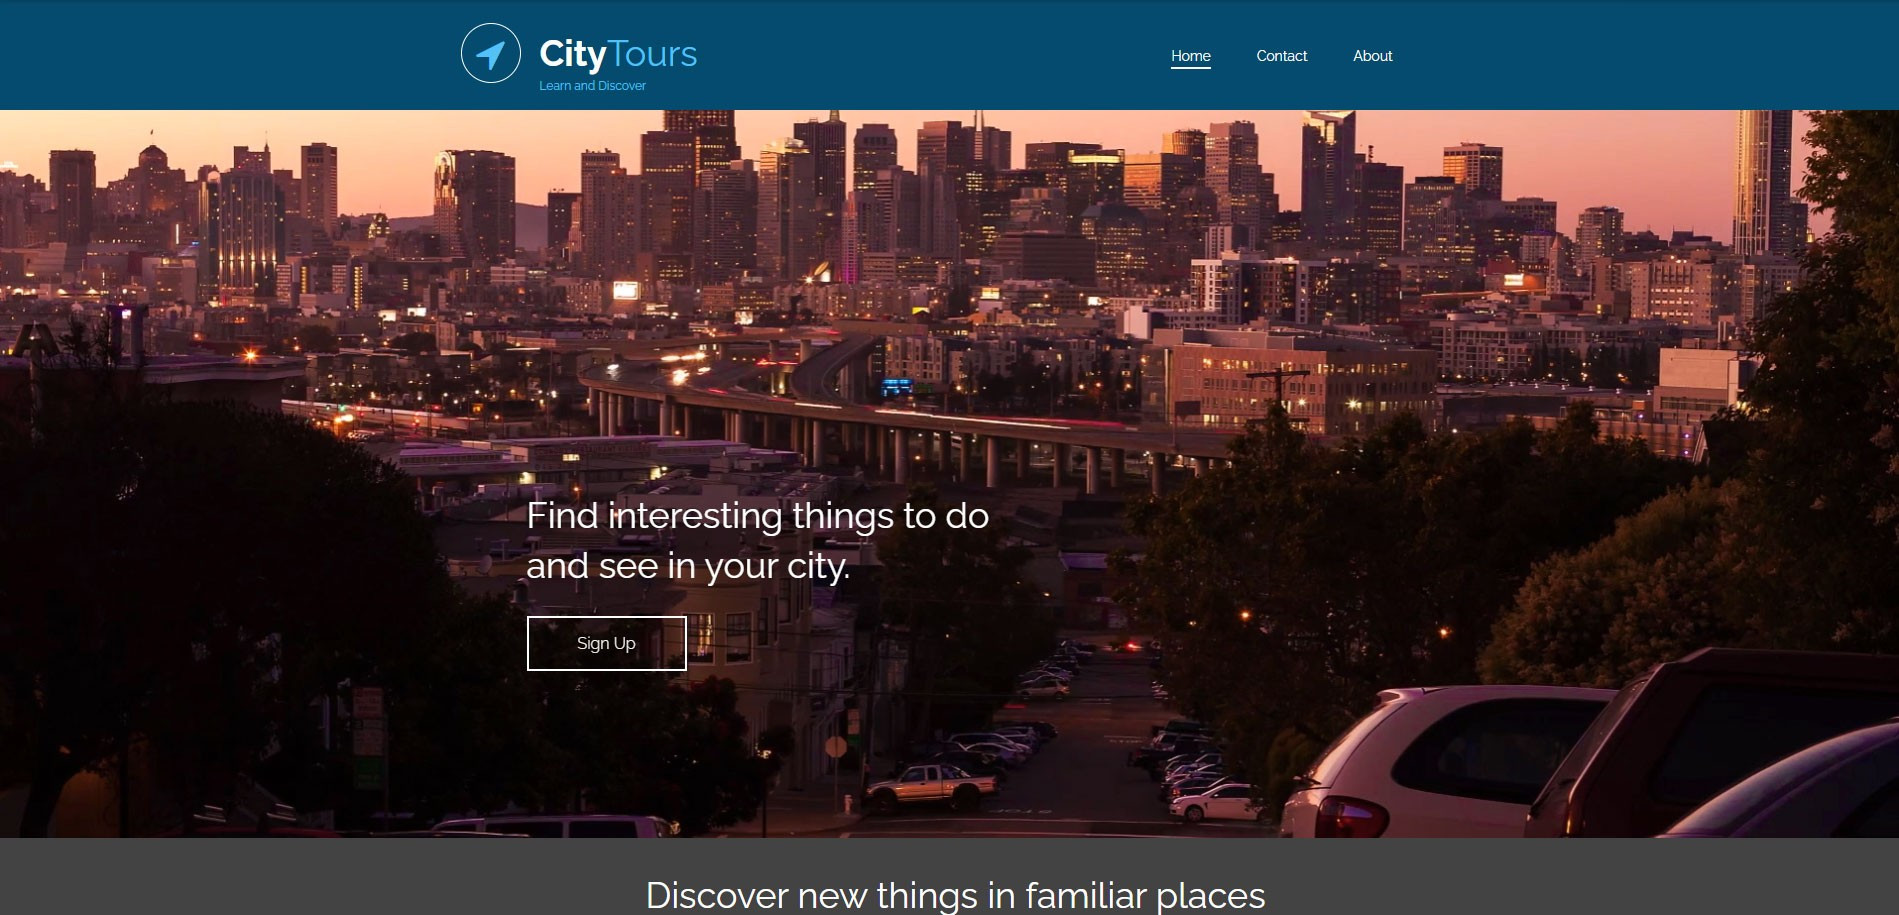Viewport: 1899px width, 915px height.
Task: Go to the Home nav link
Action: tap(1191, 56)
